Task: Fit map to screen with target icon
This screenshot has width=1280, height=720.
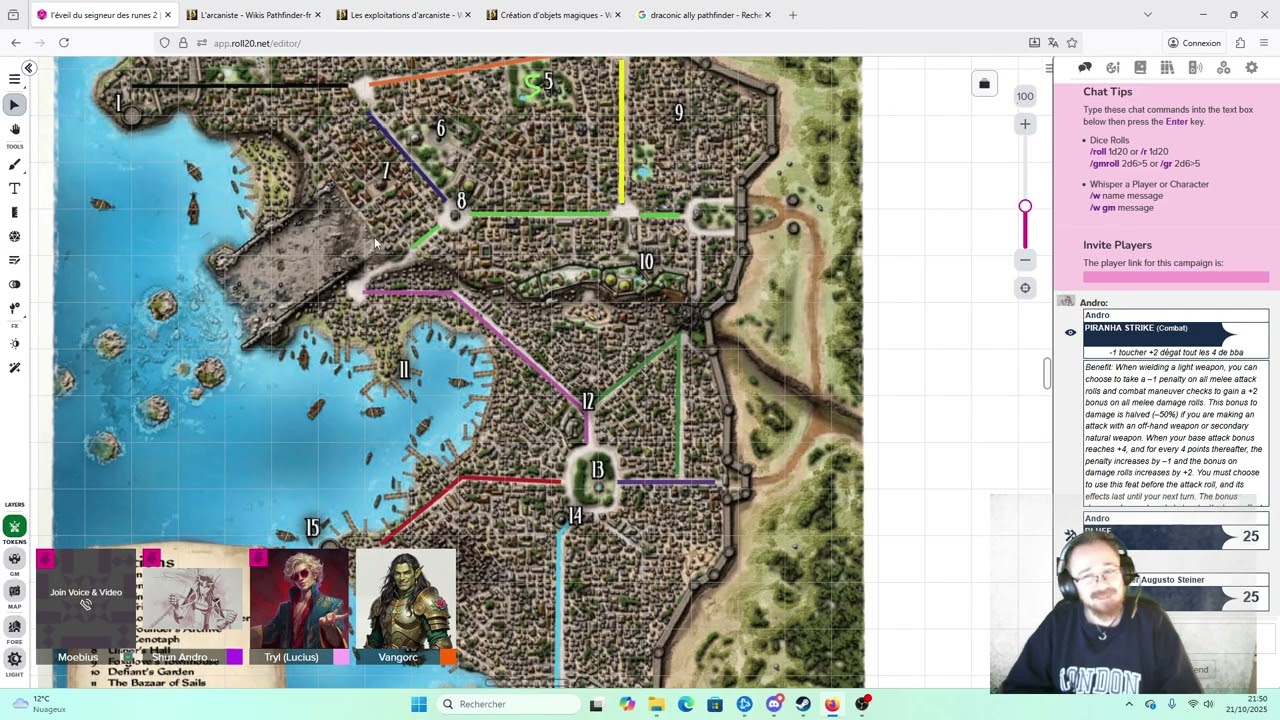Action: 1025,288
